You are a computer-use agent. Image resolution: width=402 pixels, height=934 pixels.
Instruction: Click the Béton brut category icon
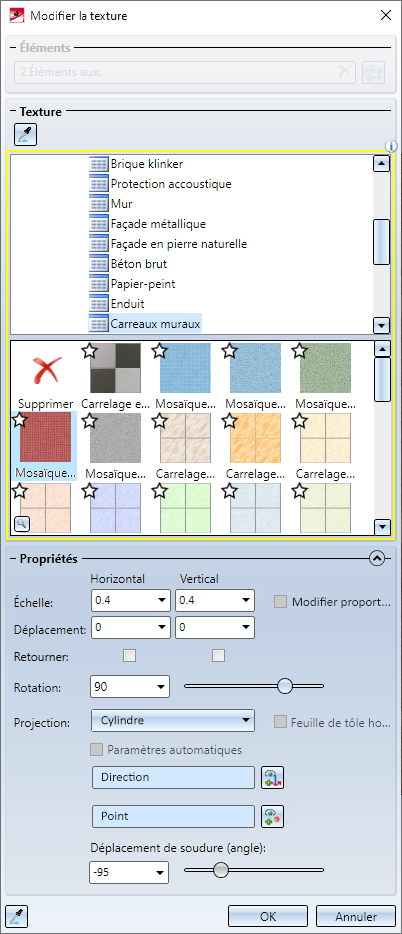[98, 264]
